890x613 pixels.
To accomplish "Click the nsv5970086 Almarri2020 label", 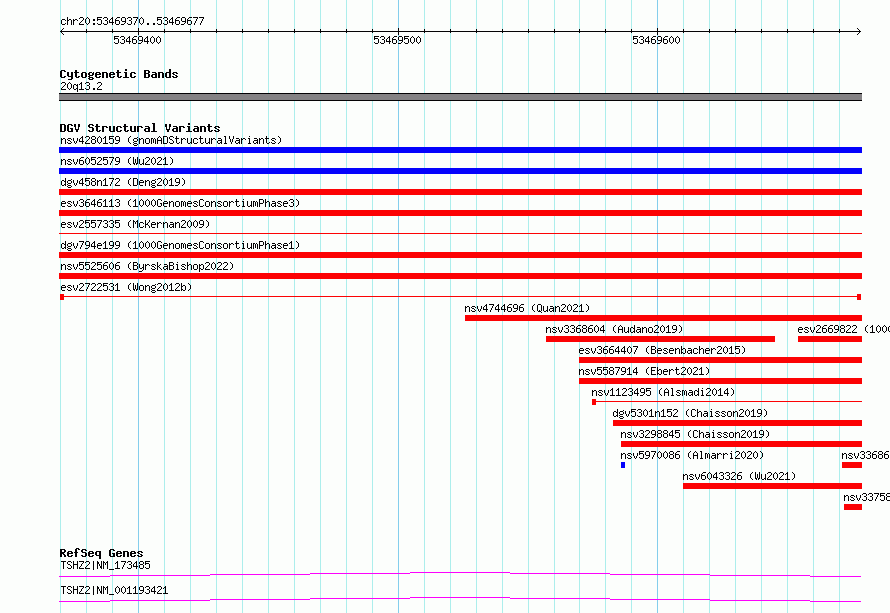I will point(692,455).
